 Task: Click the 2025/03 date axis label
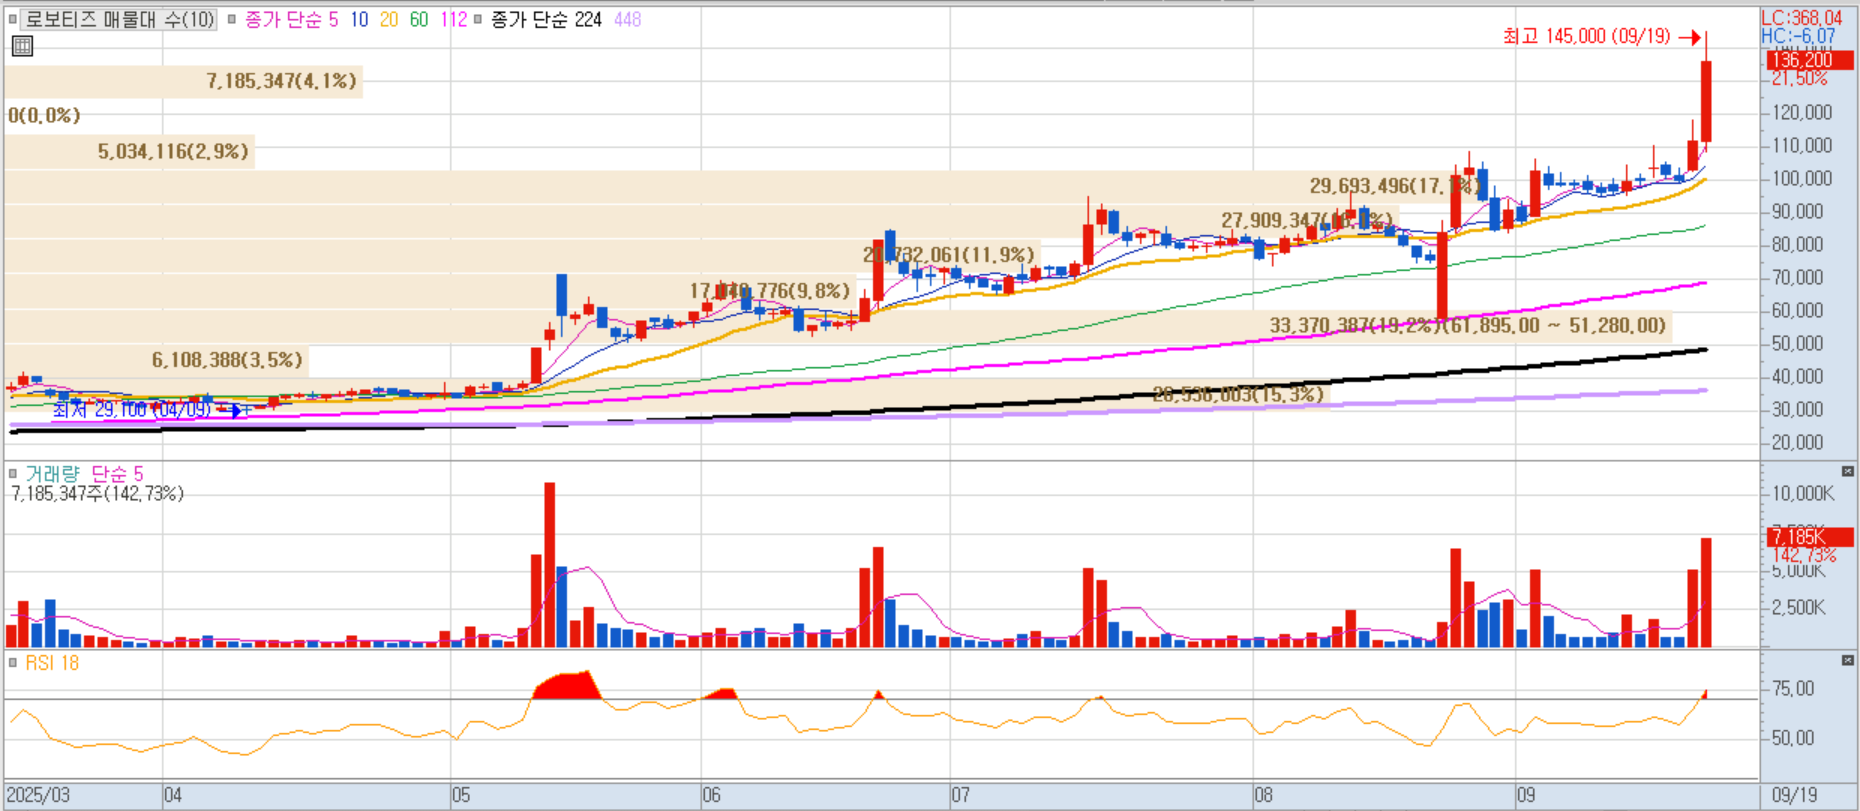38,795
